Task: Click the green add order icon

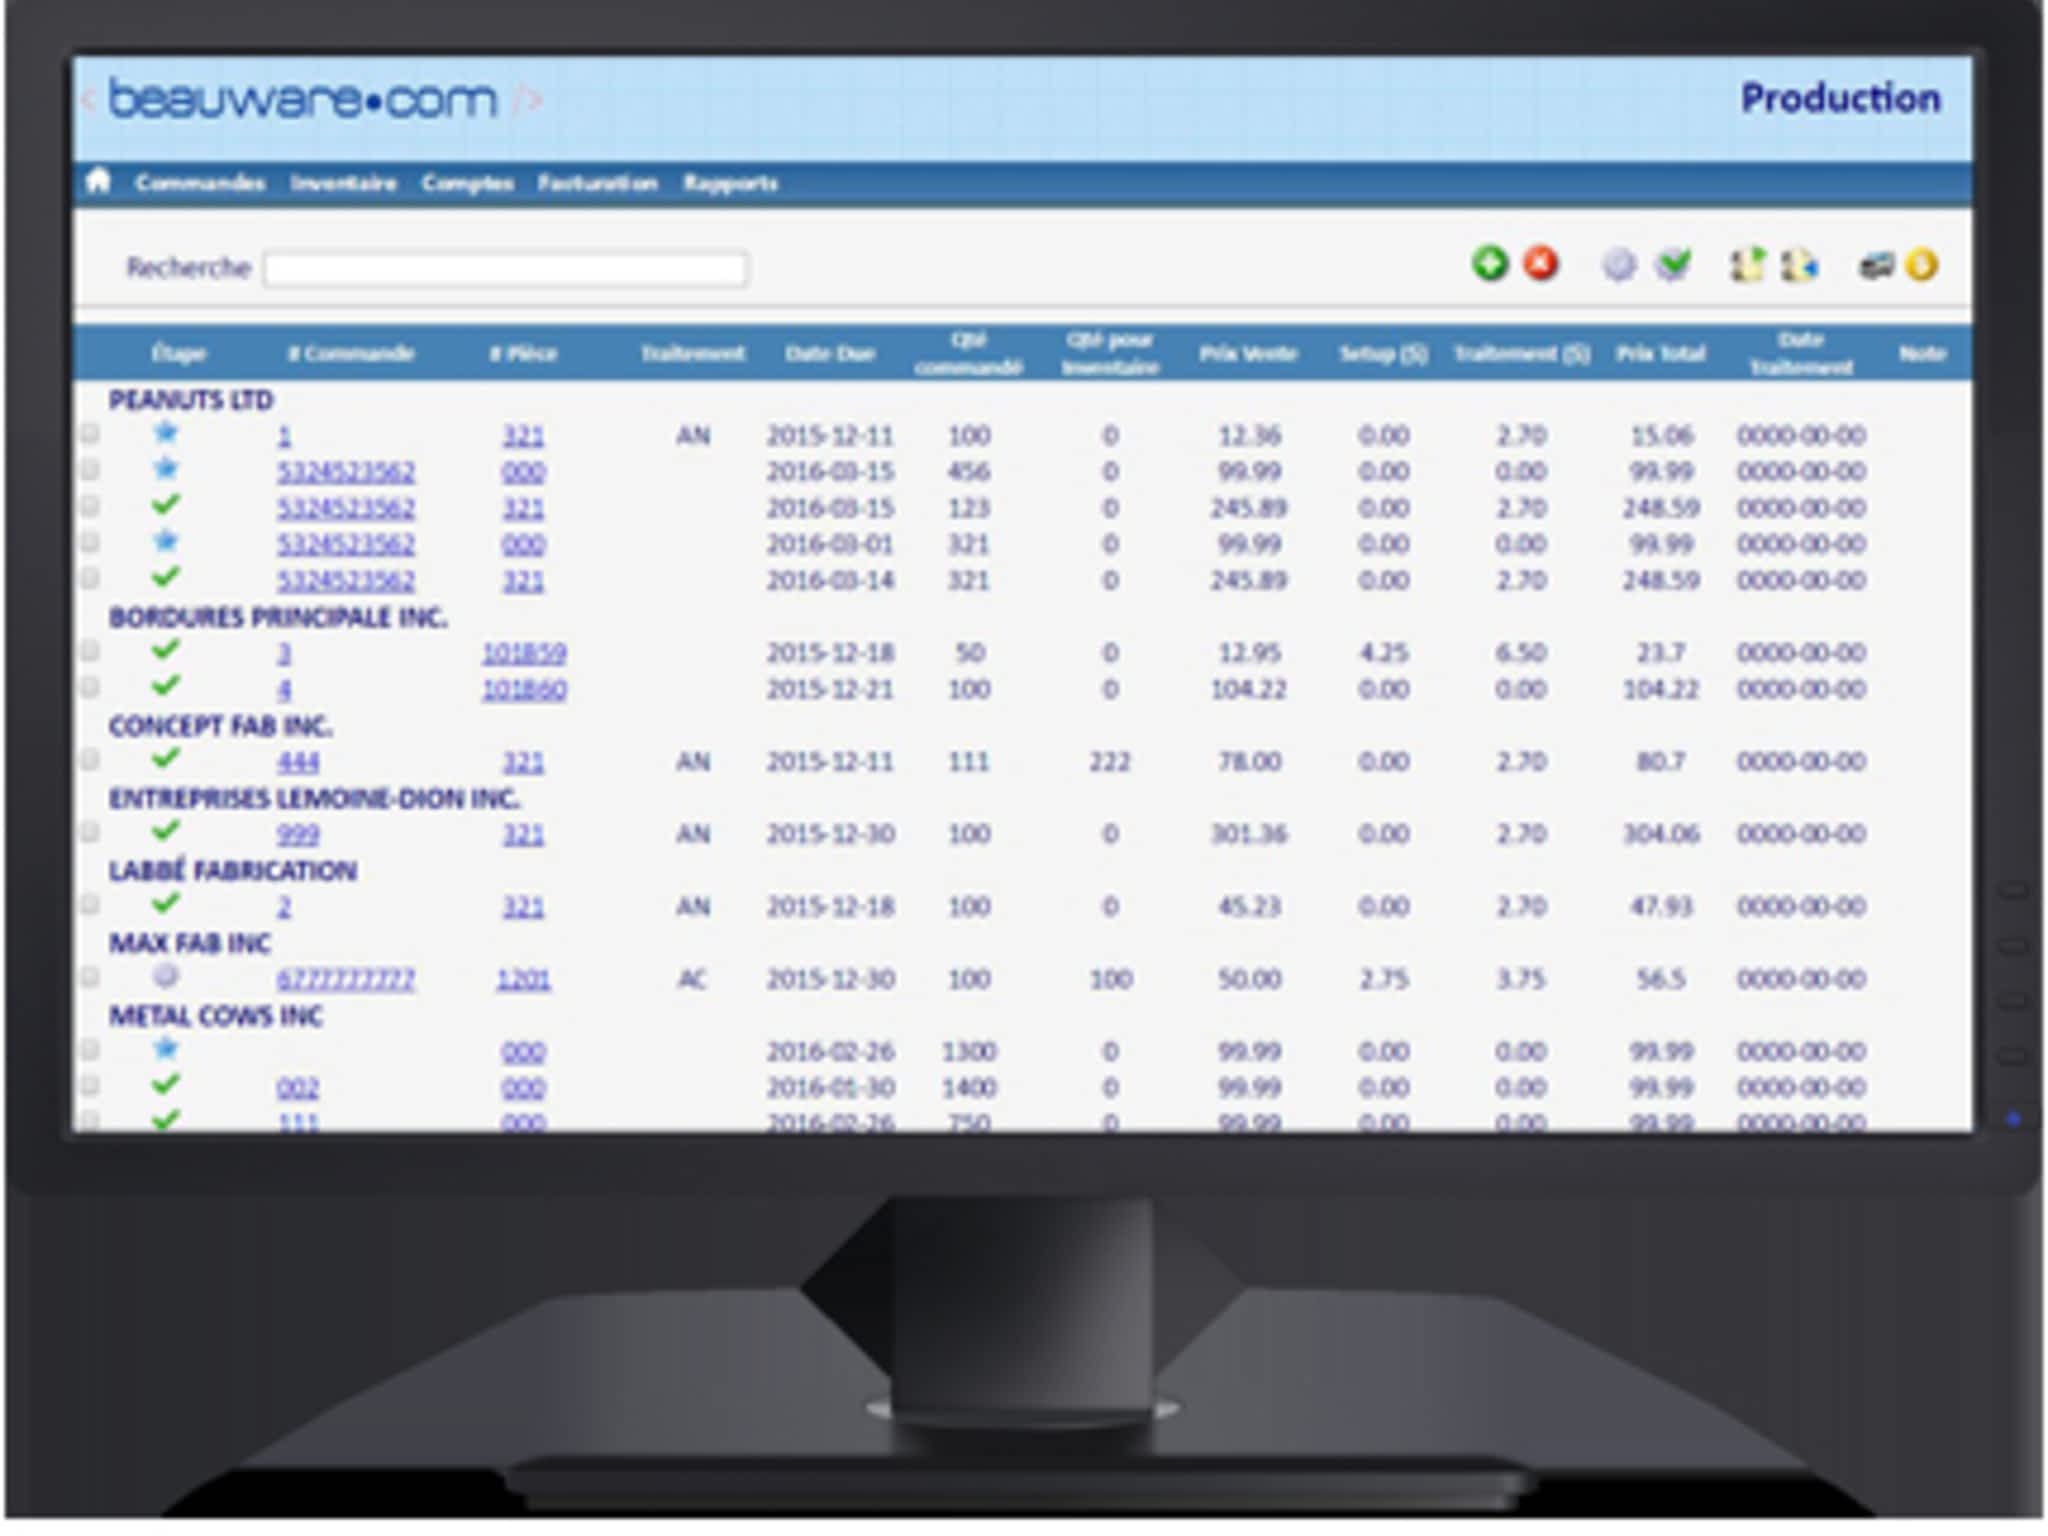Action: click(x=1489, y=264)
